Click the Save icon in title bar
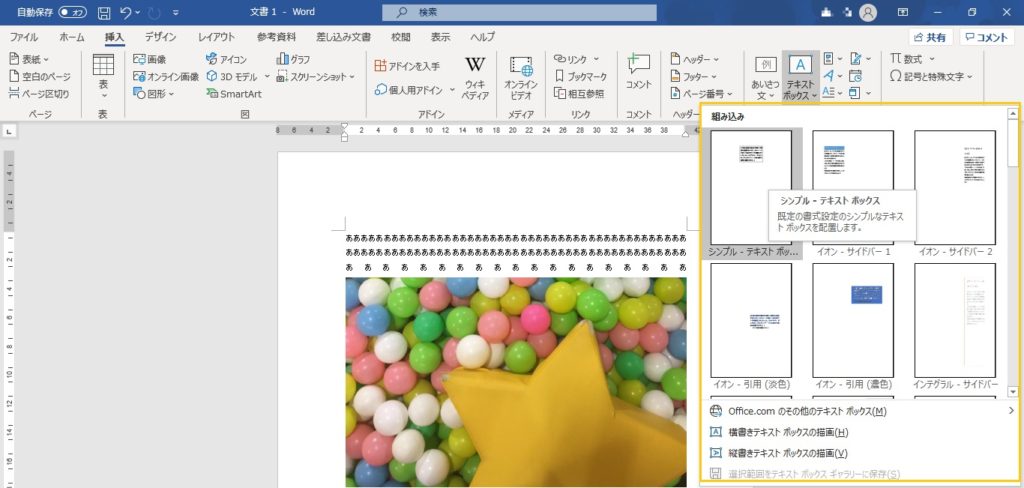The width and height of the screenshot is (1024, 488). click(104, 12)
